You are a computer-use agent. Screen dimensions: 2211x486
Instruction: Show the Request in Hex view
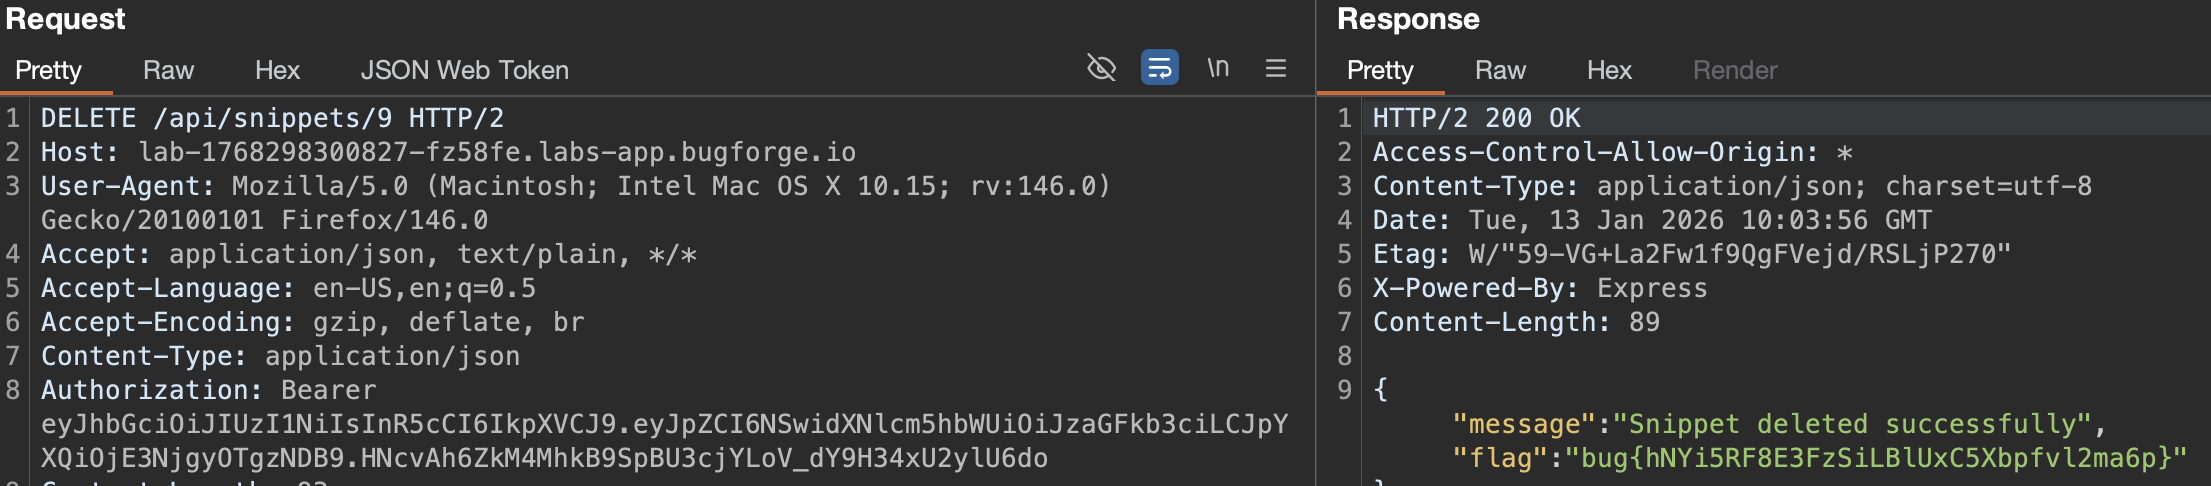click(277, 70)
